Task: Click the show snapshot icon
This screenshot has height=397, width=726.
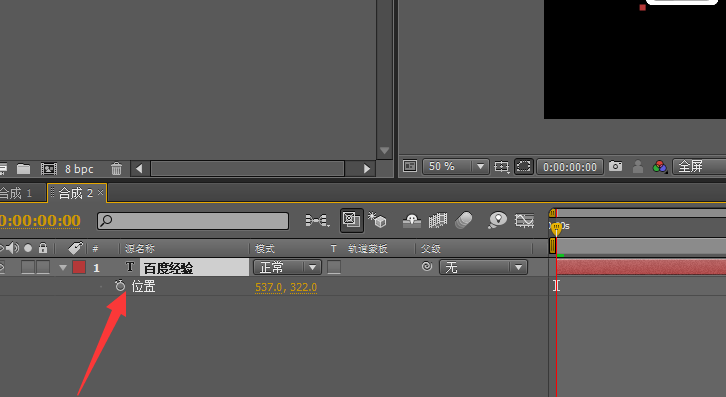Action: pos(638,166)
